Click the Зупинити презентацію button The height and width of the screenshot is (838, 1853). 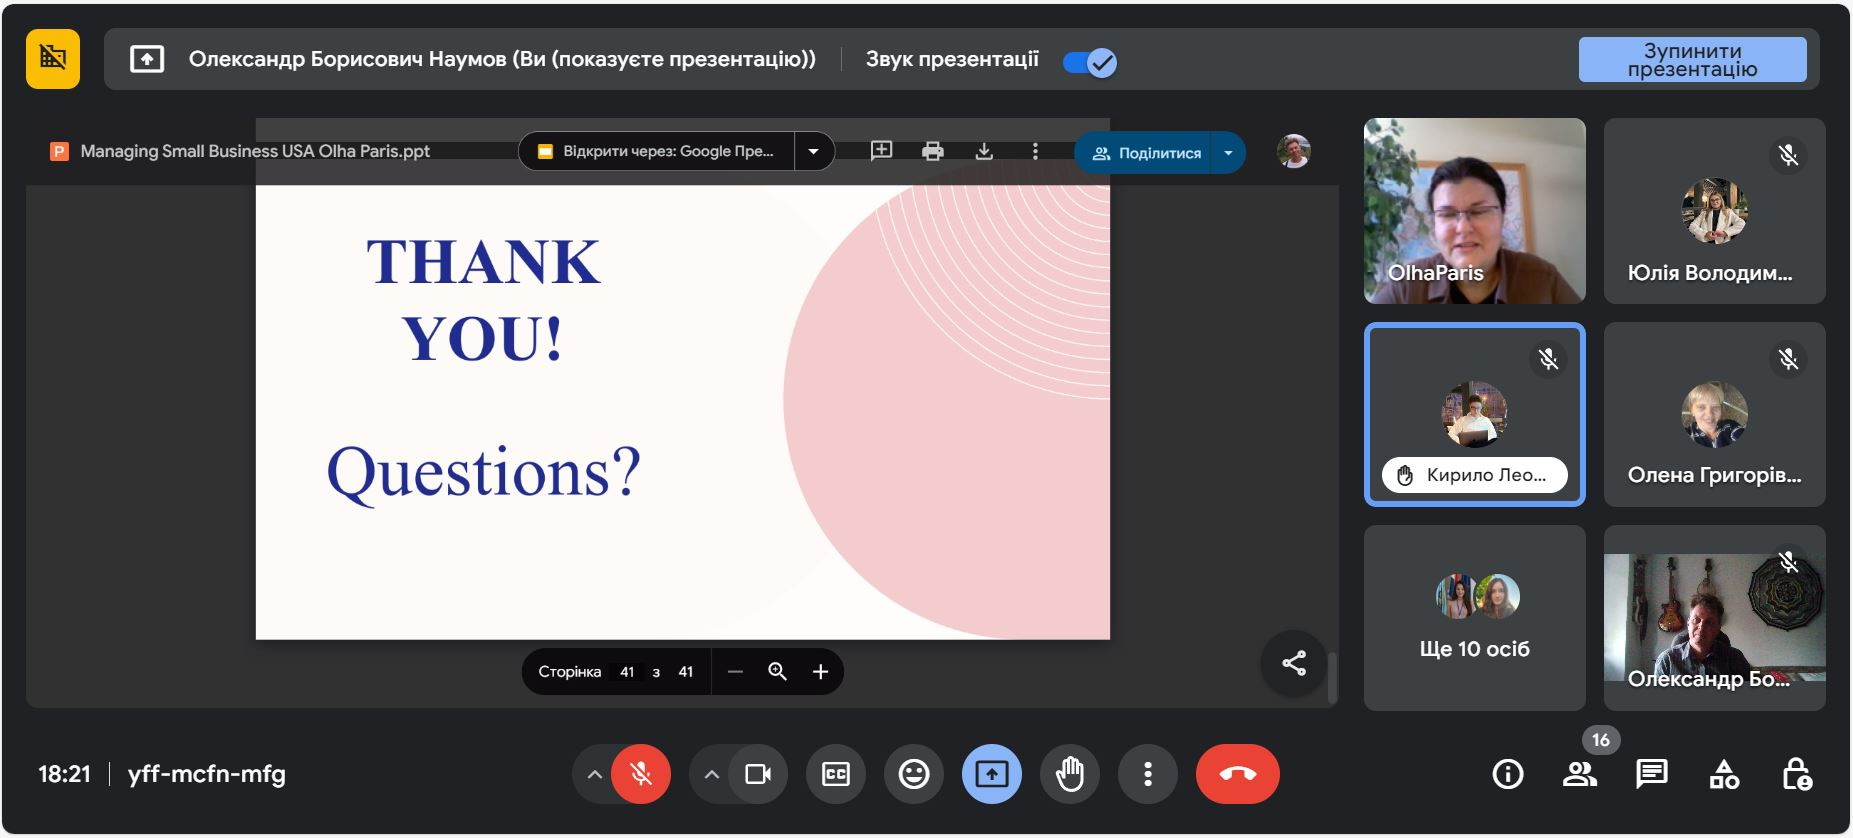click(1692, 60)
